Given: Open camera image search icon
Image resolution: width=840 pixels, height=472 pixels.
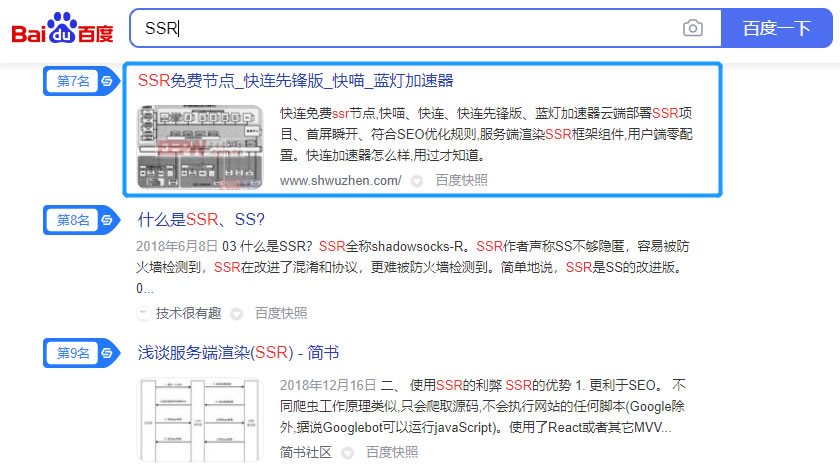Looking at the screenshot, I should tap(692, 28).
